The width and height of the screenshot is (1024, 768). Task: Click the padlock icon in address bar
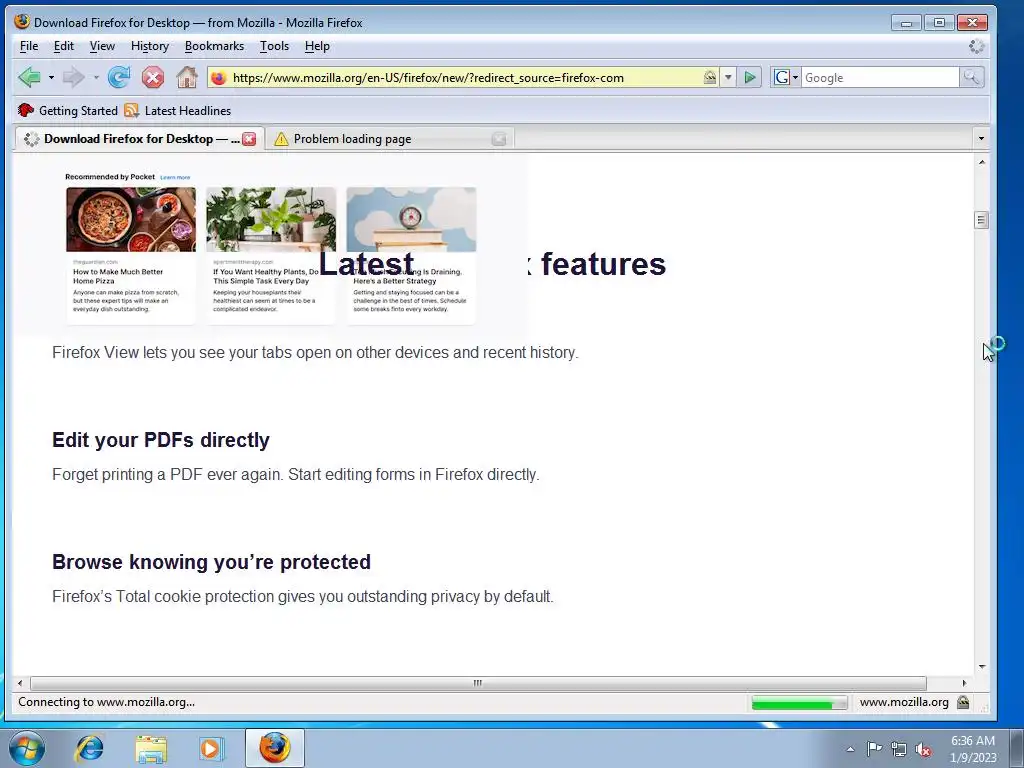coord(709,78)
